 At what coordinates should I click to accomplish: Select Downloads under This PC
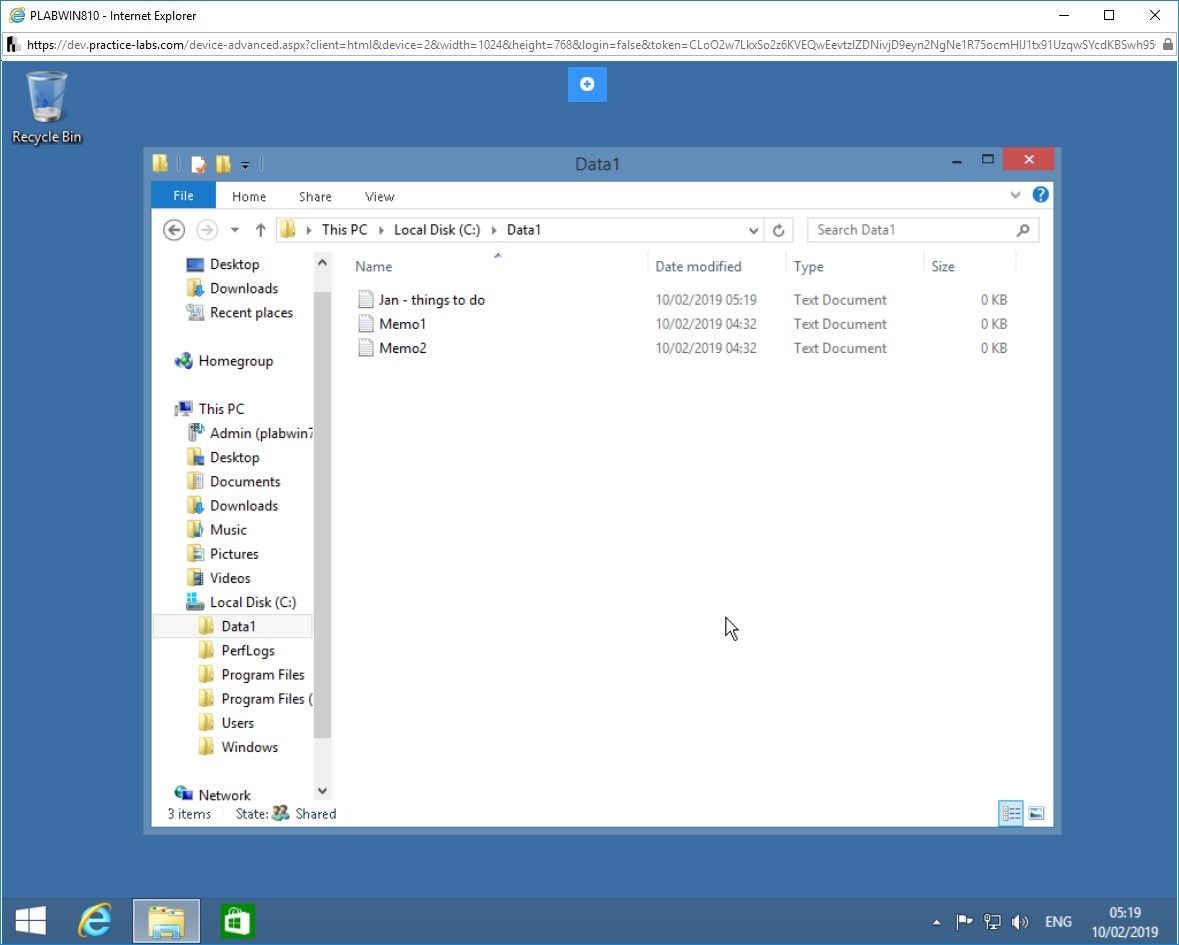pyautogui.click(x=244, y=505)
